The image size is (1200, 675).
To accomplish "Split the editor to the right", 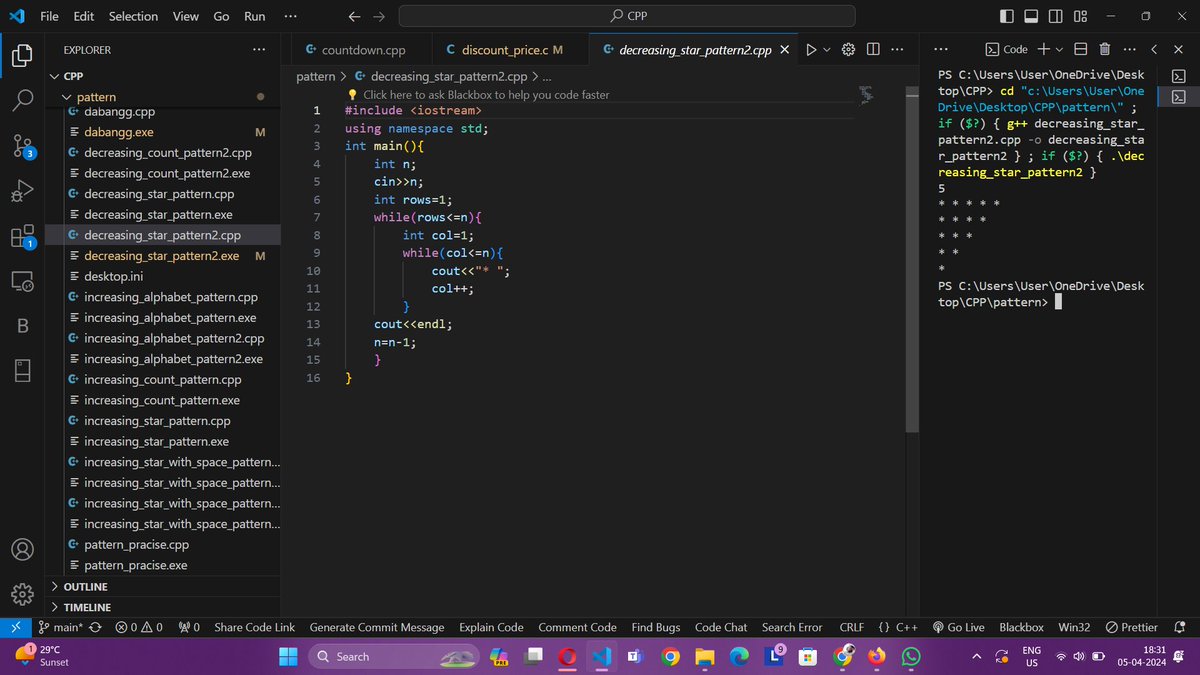I will tap(872, 48).
